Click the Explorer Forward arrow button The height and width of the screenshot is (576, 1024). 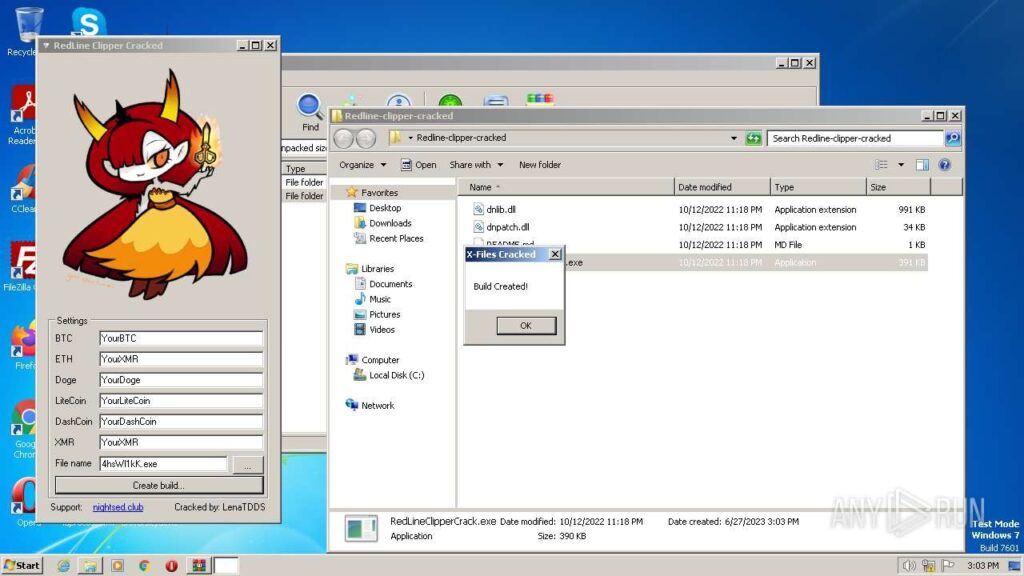click(366, 138)
